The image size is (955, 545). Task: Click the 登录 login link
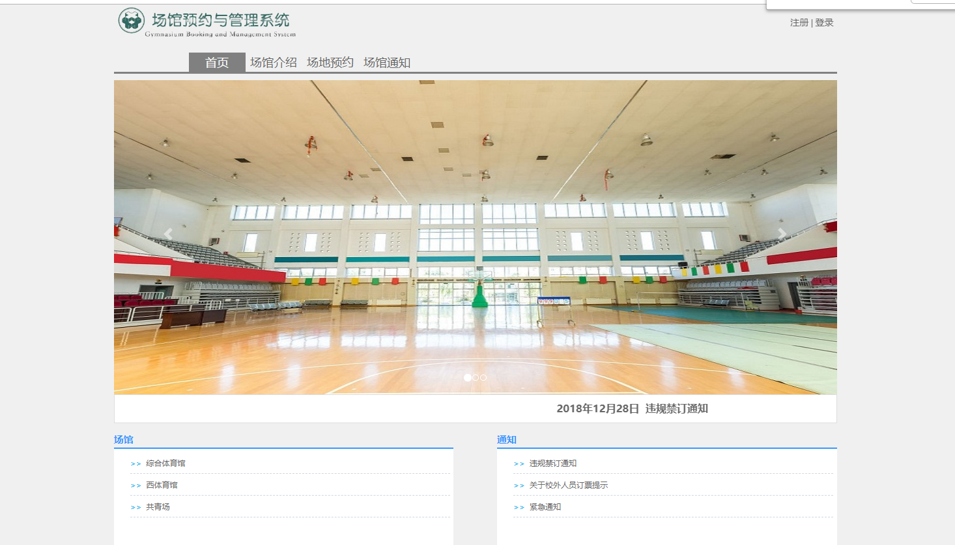[824, 23]
